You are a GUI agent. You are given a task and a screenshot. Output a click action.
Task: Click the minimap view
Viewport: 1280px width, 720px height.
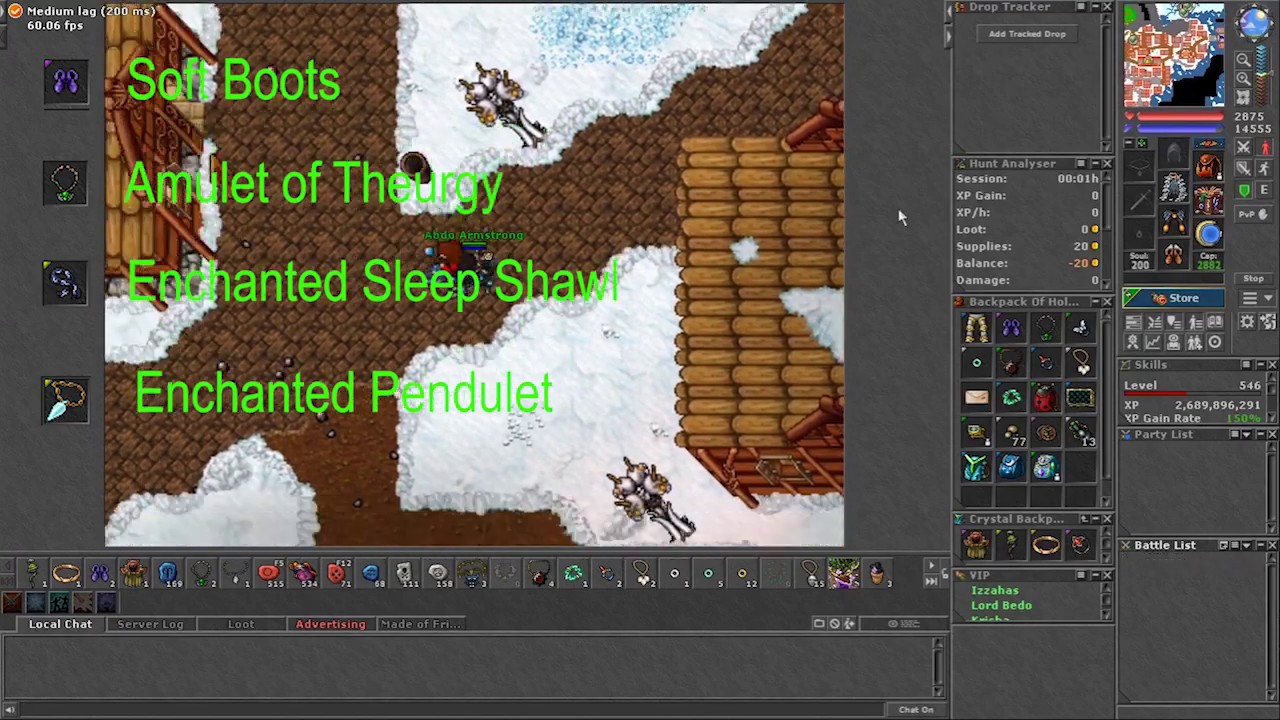(x=1174, y=55)
